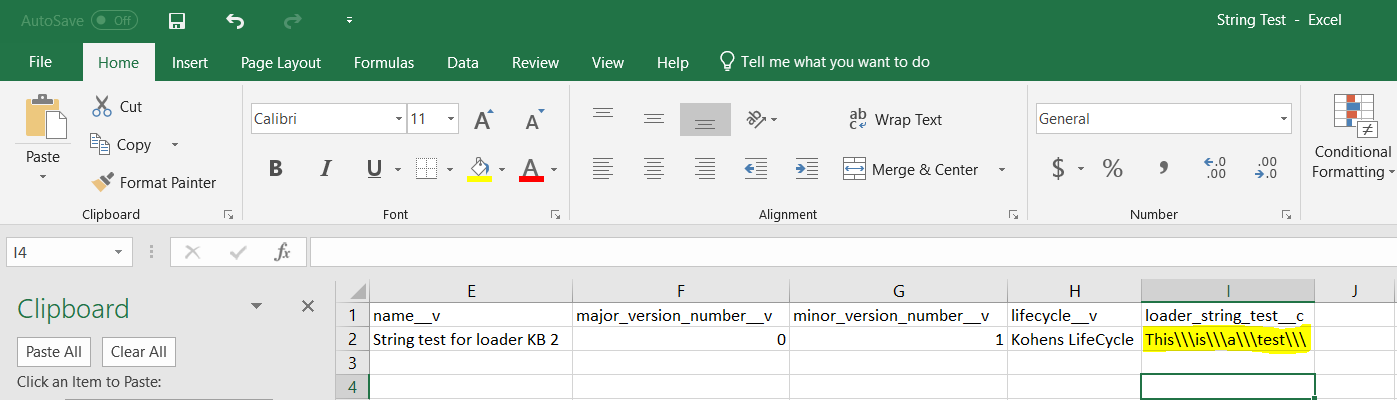Toggle the AutoSave switch
This screenshot has width=1397, height=400.
(114, 20)
